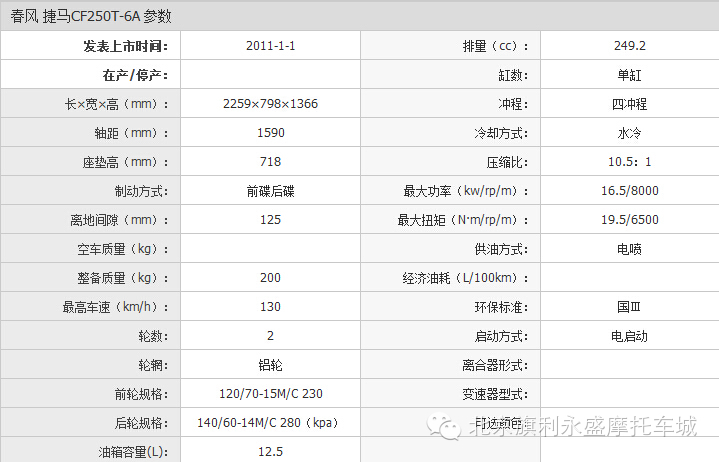This screenshot has width=719, height=462.
Task: Click the 最大功率（kw/rp/m） label
Action: point(466,191)
